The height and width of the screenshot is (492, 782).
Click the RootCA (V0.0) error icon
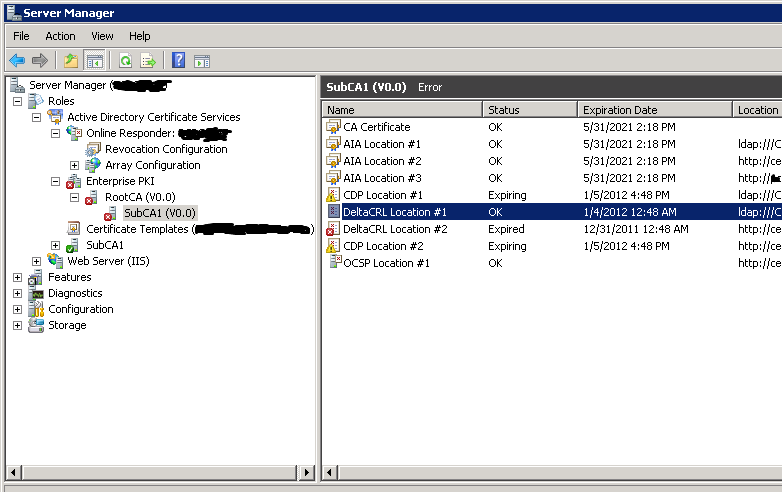pos(92,197)
